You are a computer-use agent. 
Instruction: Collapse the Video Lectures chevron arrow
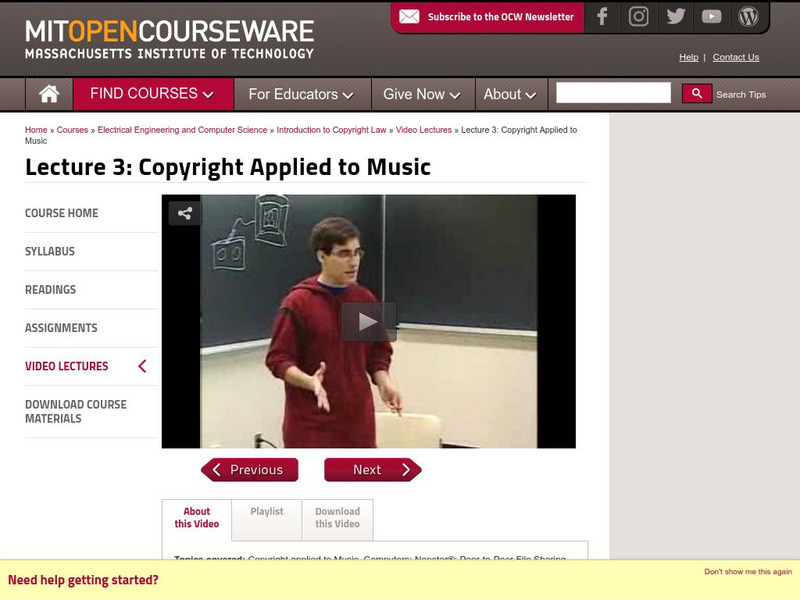click(142, 366)
